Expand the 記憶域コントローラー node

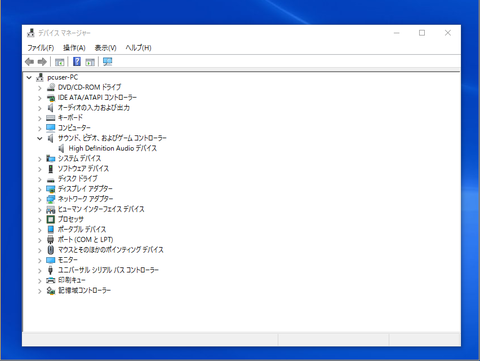pos(40,291)
